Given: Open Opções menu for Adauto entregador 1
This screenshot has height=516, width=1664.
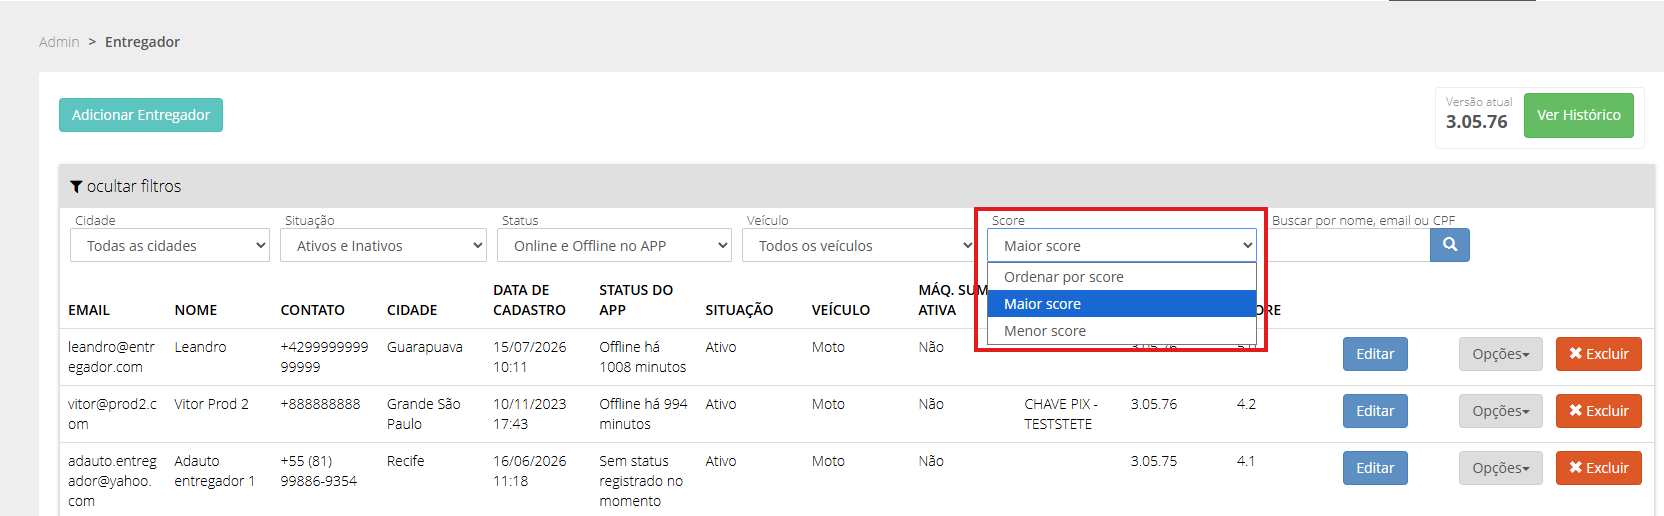Looking at the screenshot, I should [1501, 468].
